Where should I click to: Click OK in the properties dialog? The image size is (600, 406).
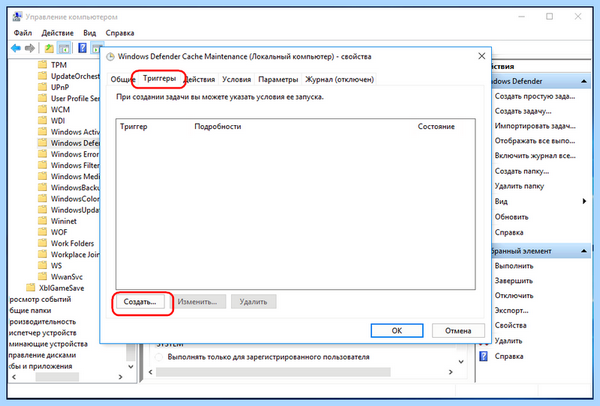[x=397, y=331]
